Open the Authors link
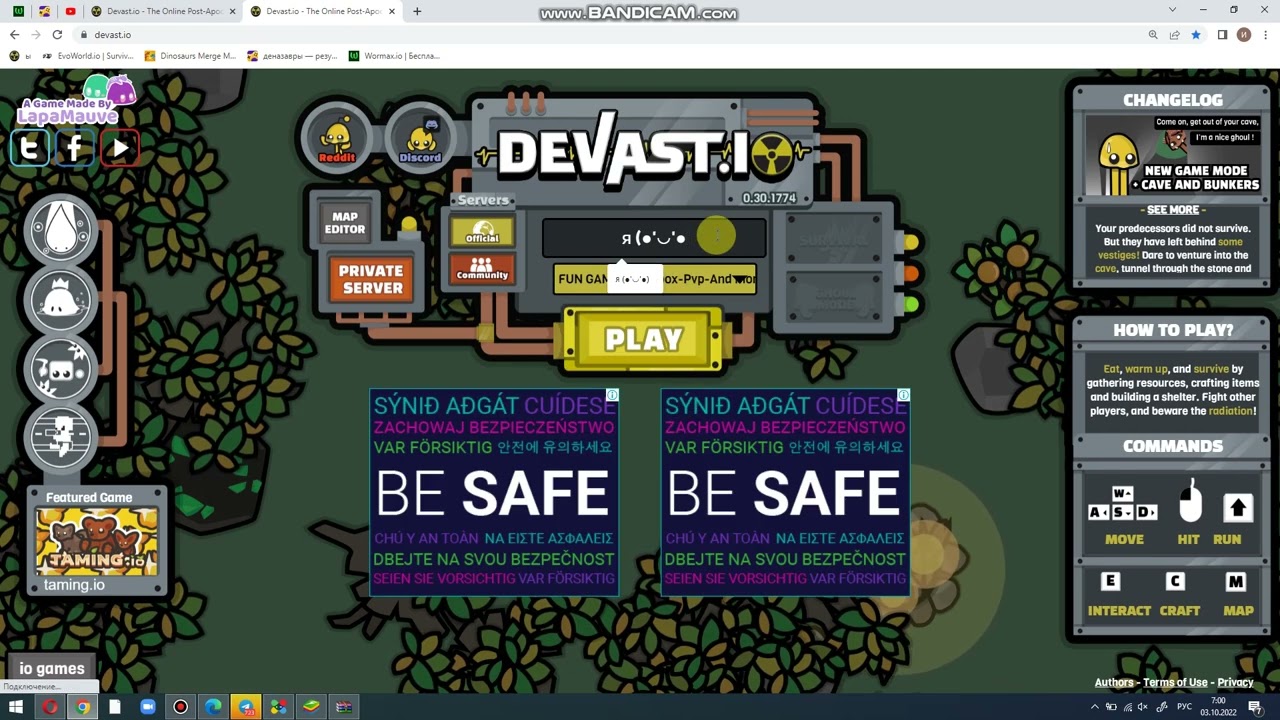 click(x=1114, y=683)
